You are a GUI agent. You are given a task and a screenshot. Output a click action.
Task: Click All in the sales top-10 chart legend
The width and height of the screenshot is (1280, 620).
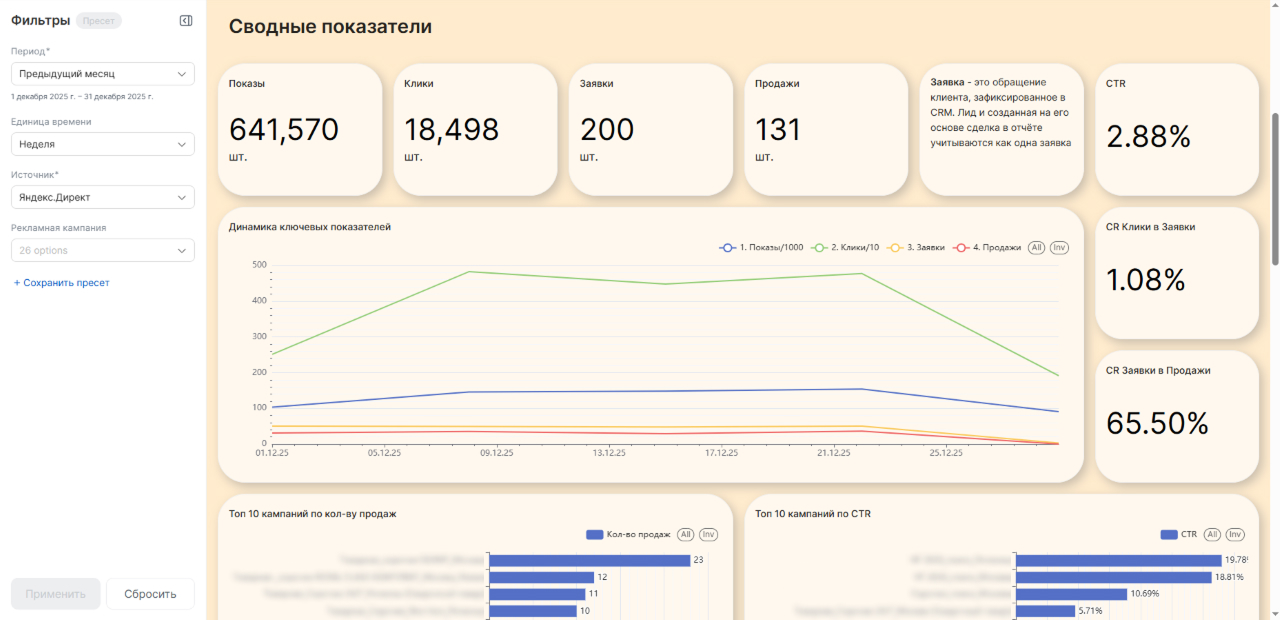coord(686,535)
